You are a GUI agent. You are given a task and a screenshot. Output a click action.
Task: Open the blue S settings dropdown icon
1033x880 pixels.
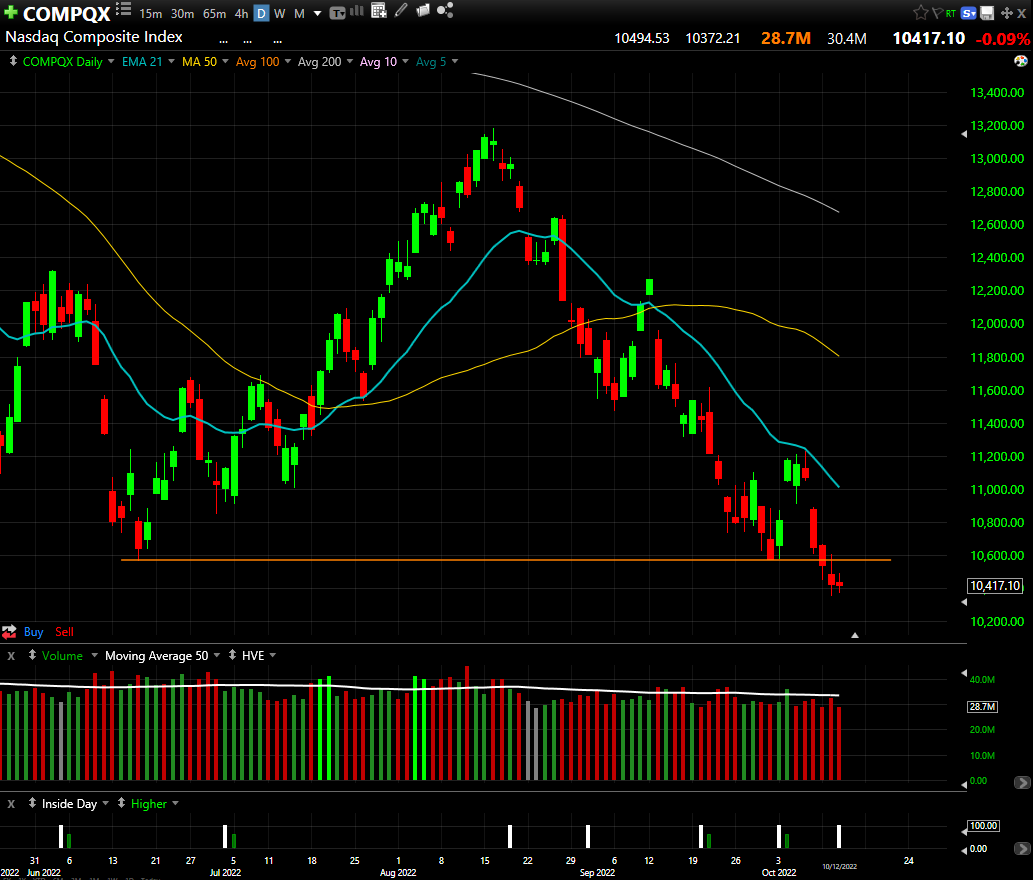(968, 13)
